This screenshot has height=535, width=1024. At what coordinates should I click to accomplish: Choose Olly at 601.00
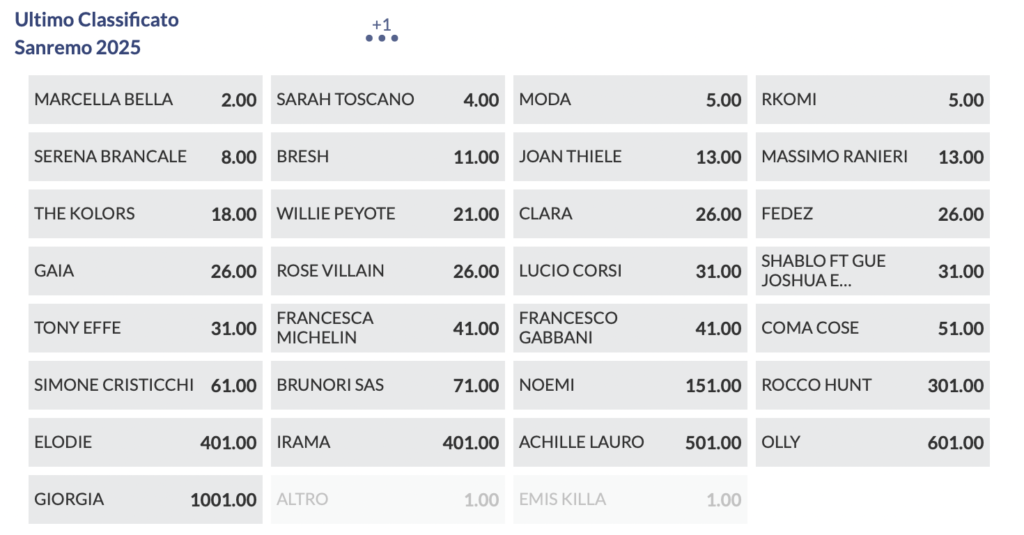(x=872, y=442)
